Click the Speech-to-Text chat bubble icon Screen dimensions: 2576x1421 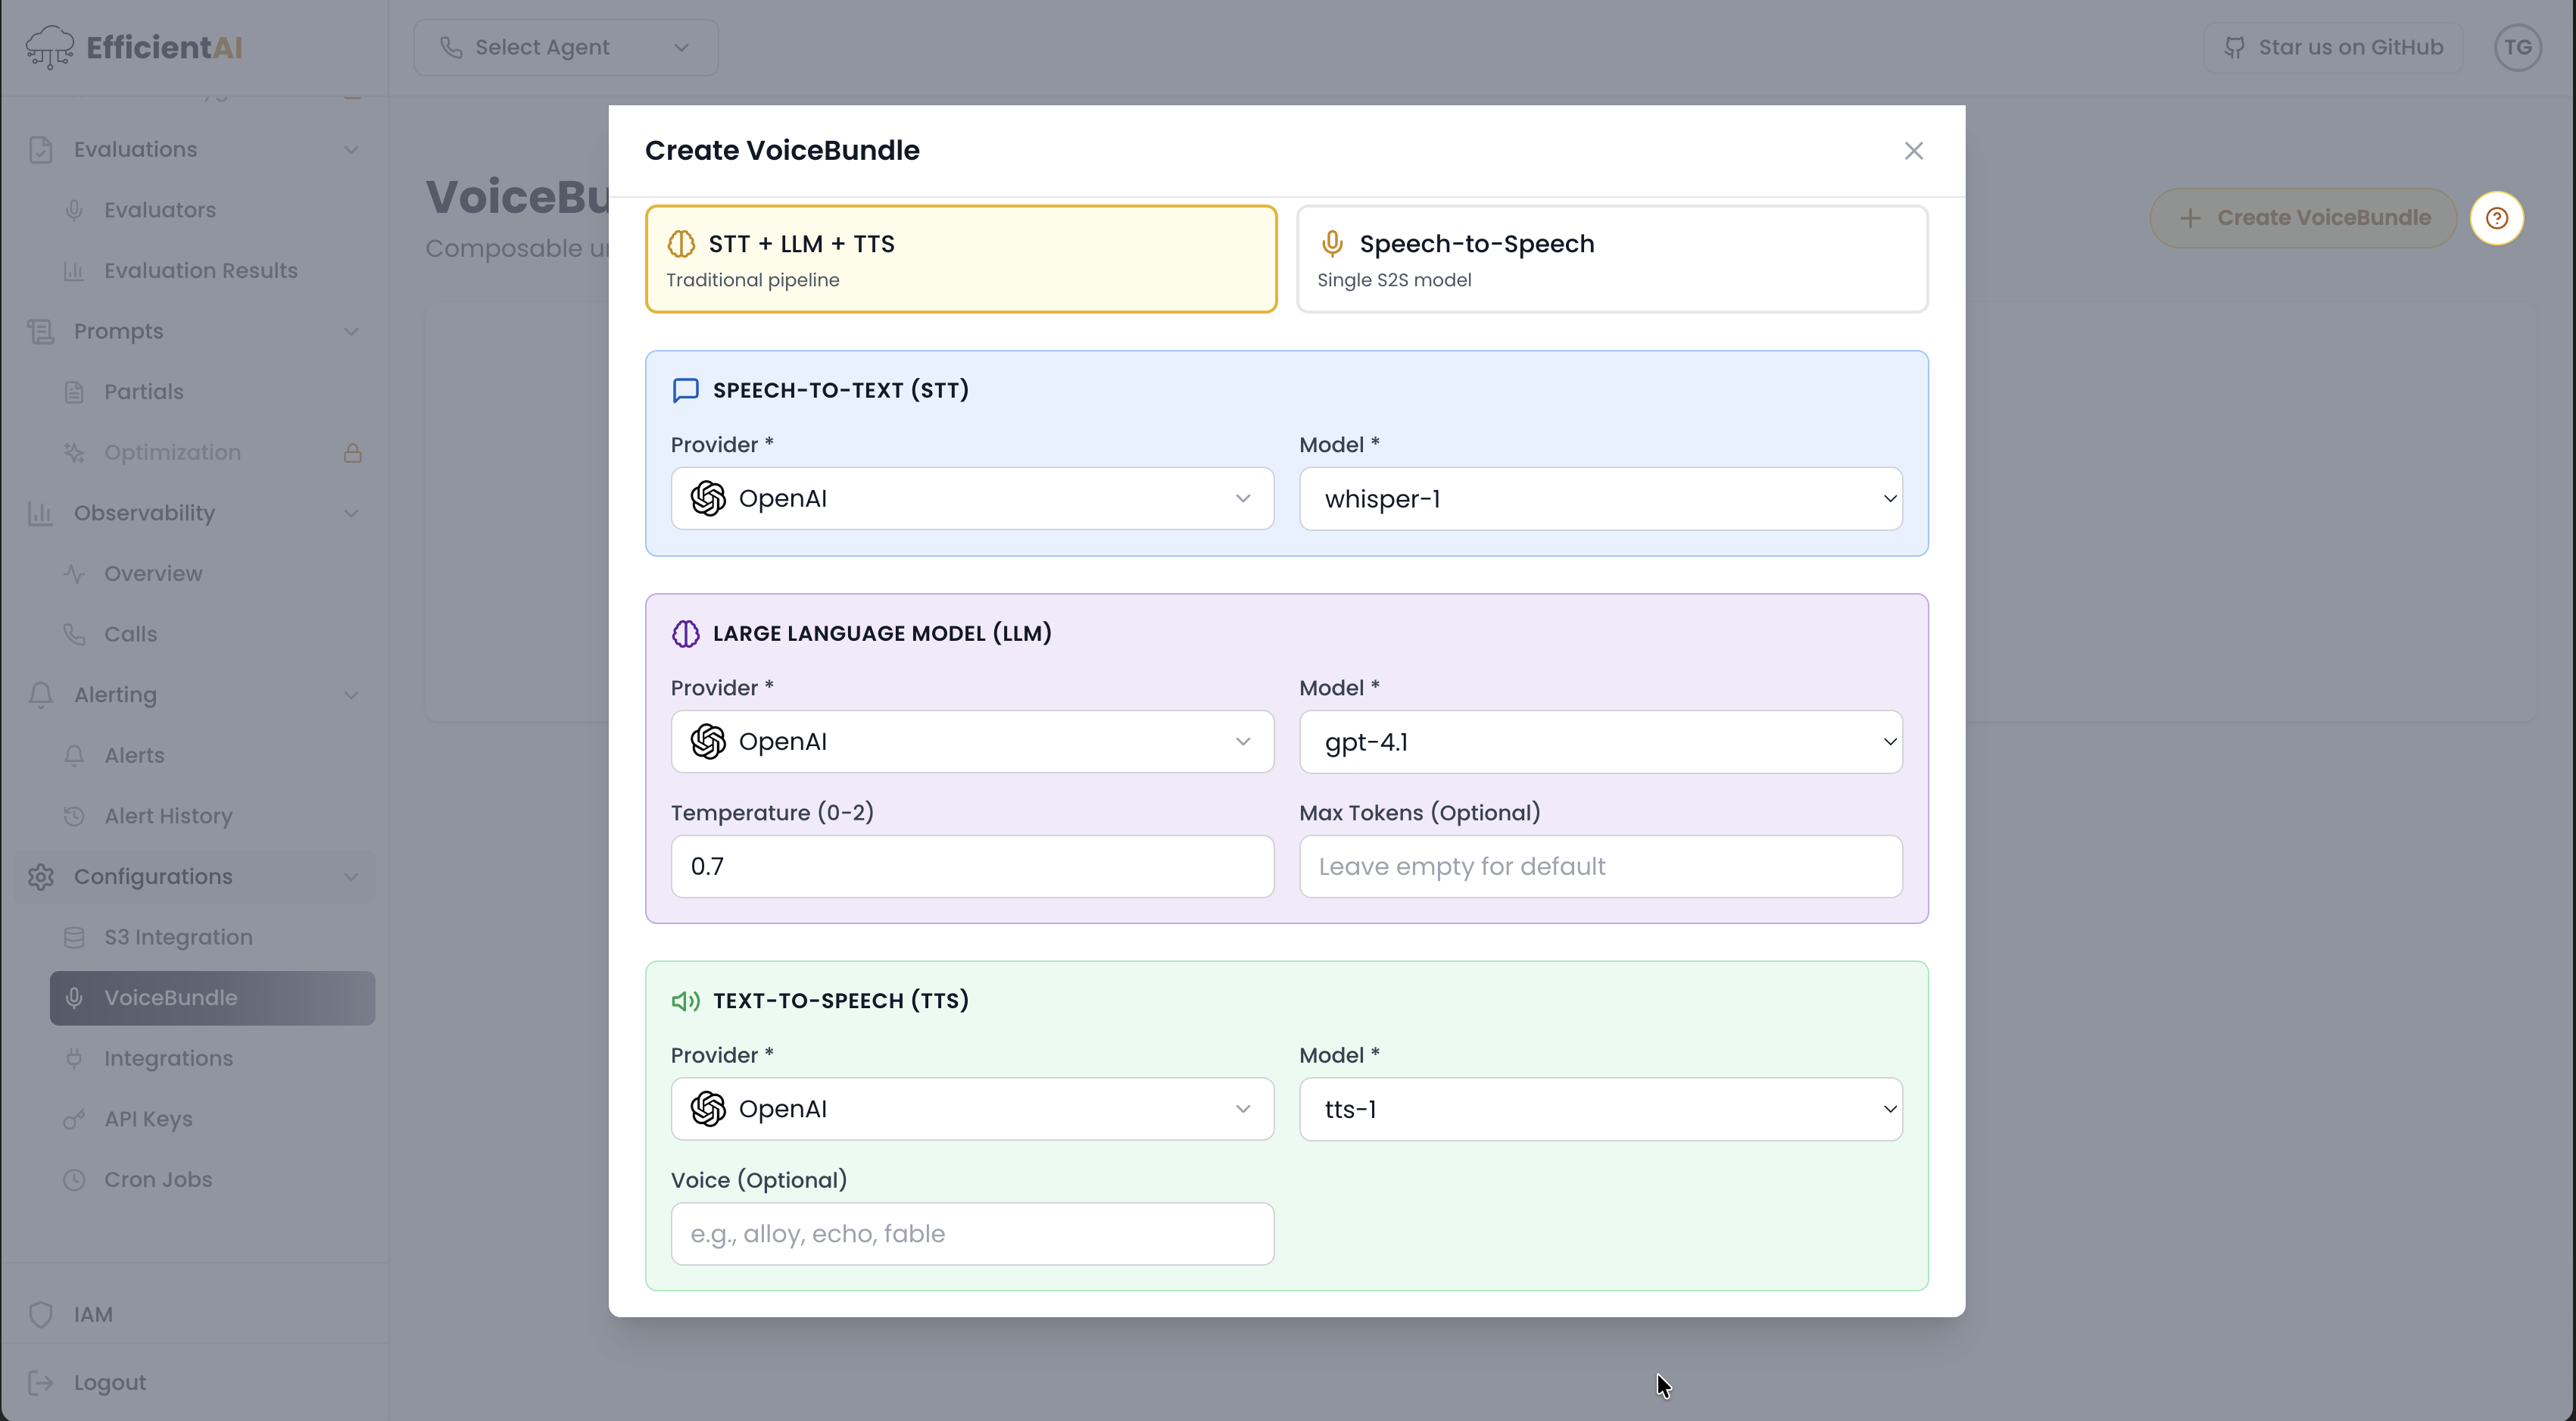pyautogui.click(x=686, y=390)
